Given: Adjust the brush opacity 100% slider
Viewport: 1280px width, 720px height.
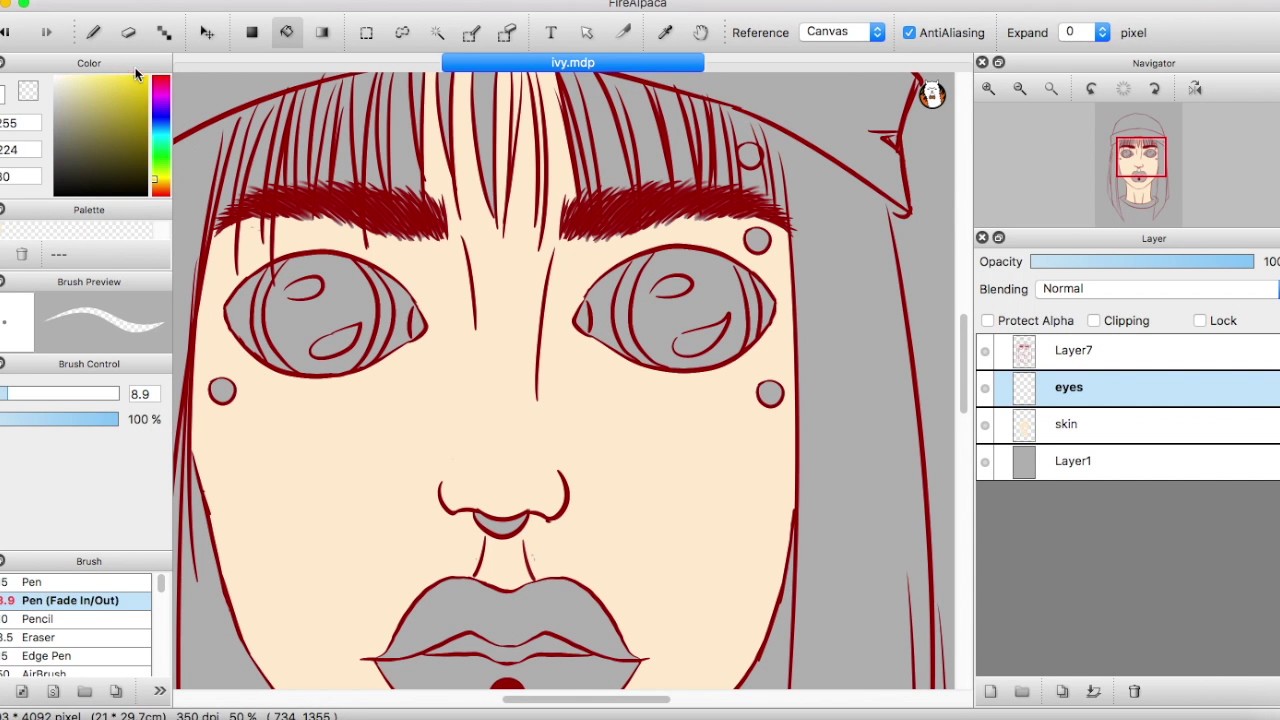Looking at the screenshot, I should [59, 419].
